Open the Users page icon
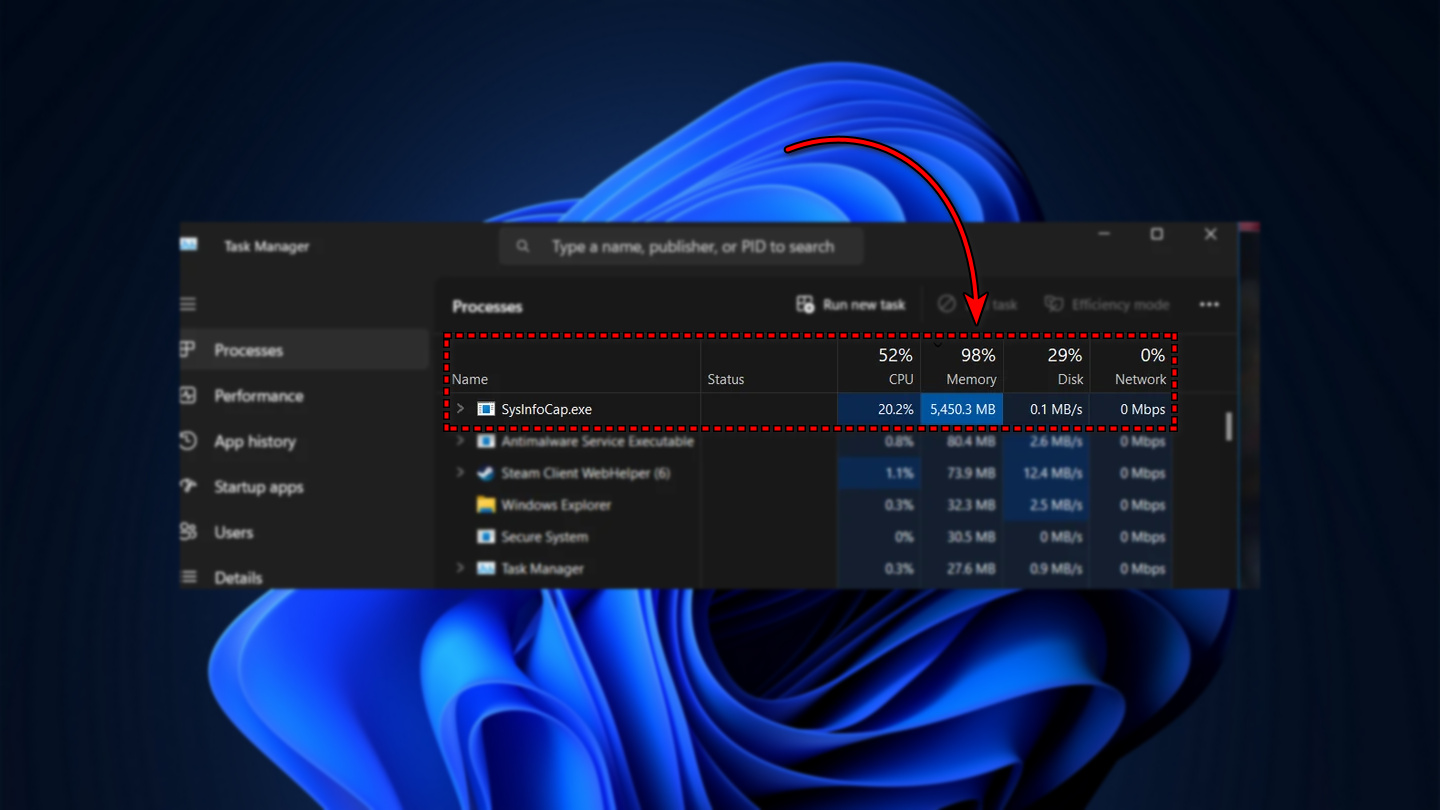Image resolution: width=1440 pixels, height=810 pixels. point(187,532)
